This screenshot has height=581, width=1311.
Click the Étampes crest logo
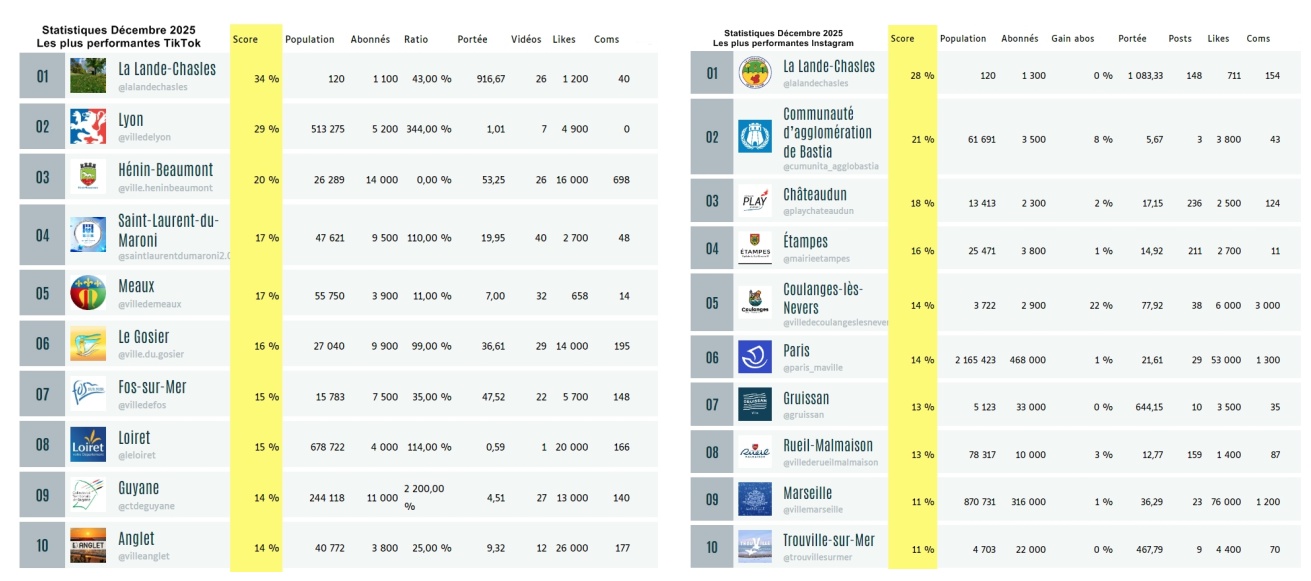(755, 248)
